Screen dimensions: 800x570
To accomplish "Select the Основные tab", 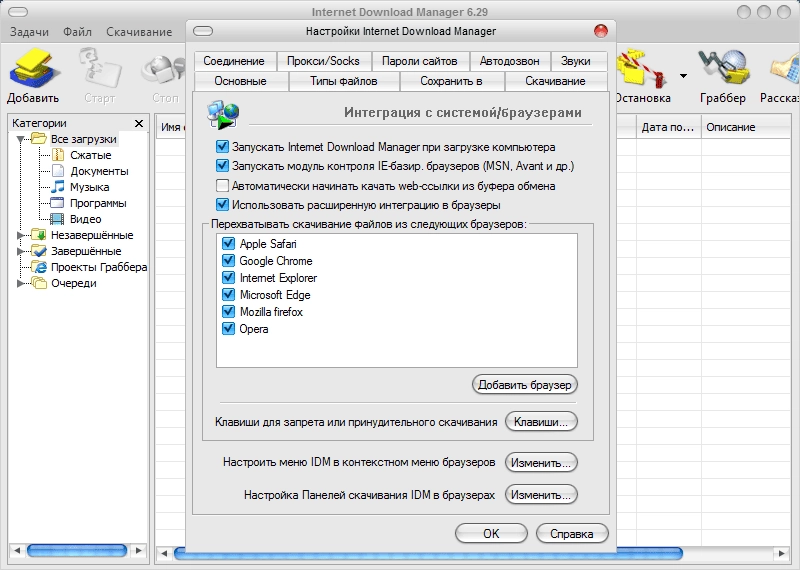I will [x=240, y=81].
